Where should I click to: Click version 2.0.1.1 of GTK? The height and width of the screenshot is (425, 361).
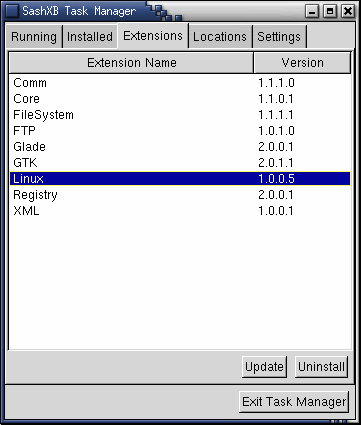tap(276, 163)
